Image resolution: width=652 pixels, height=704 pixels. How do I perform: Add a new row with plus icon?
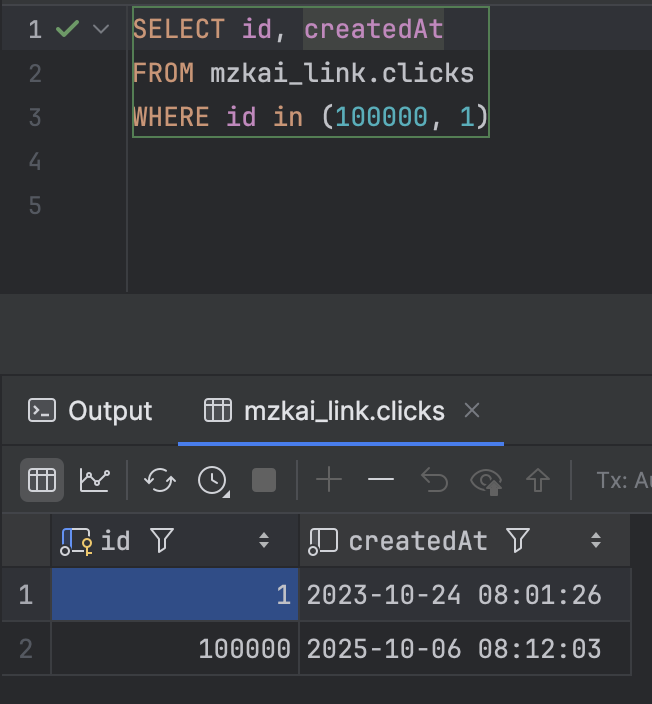(x=328, y=481)
